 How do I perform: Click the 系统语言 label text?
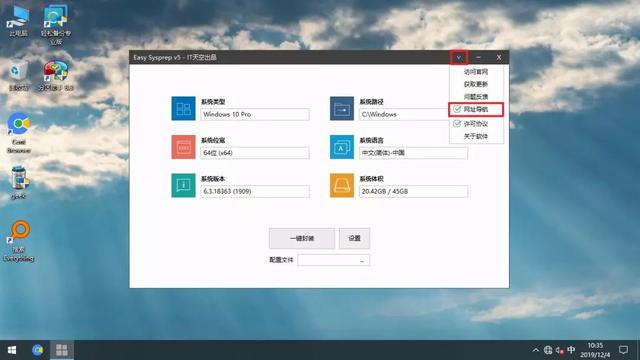pos(371,140)
